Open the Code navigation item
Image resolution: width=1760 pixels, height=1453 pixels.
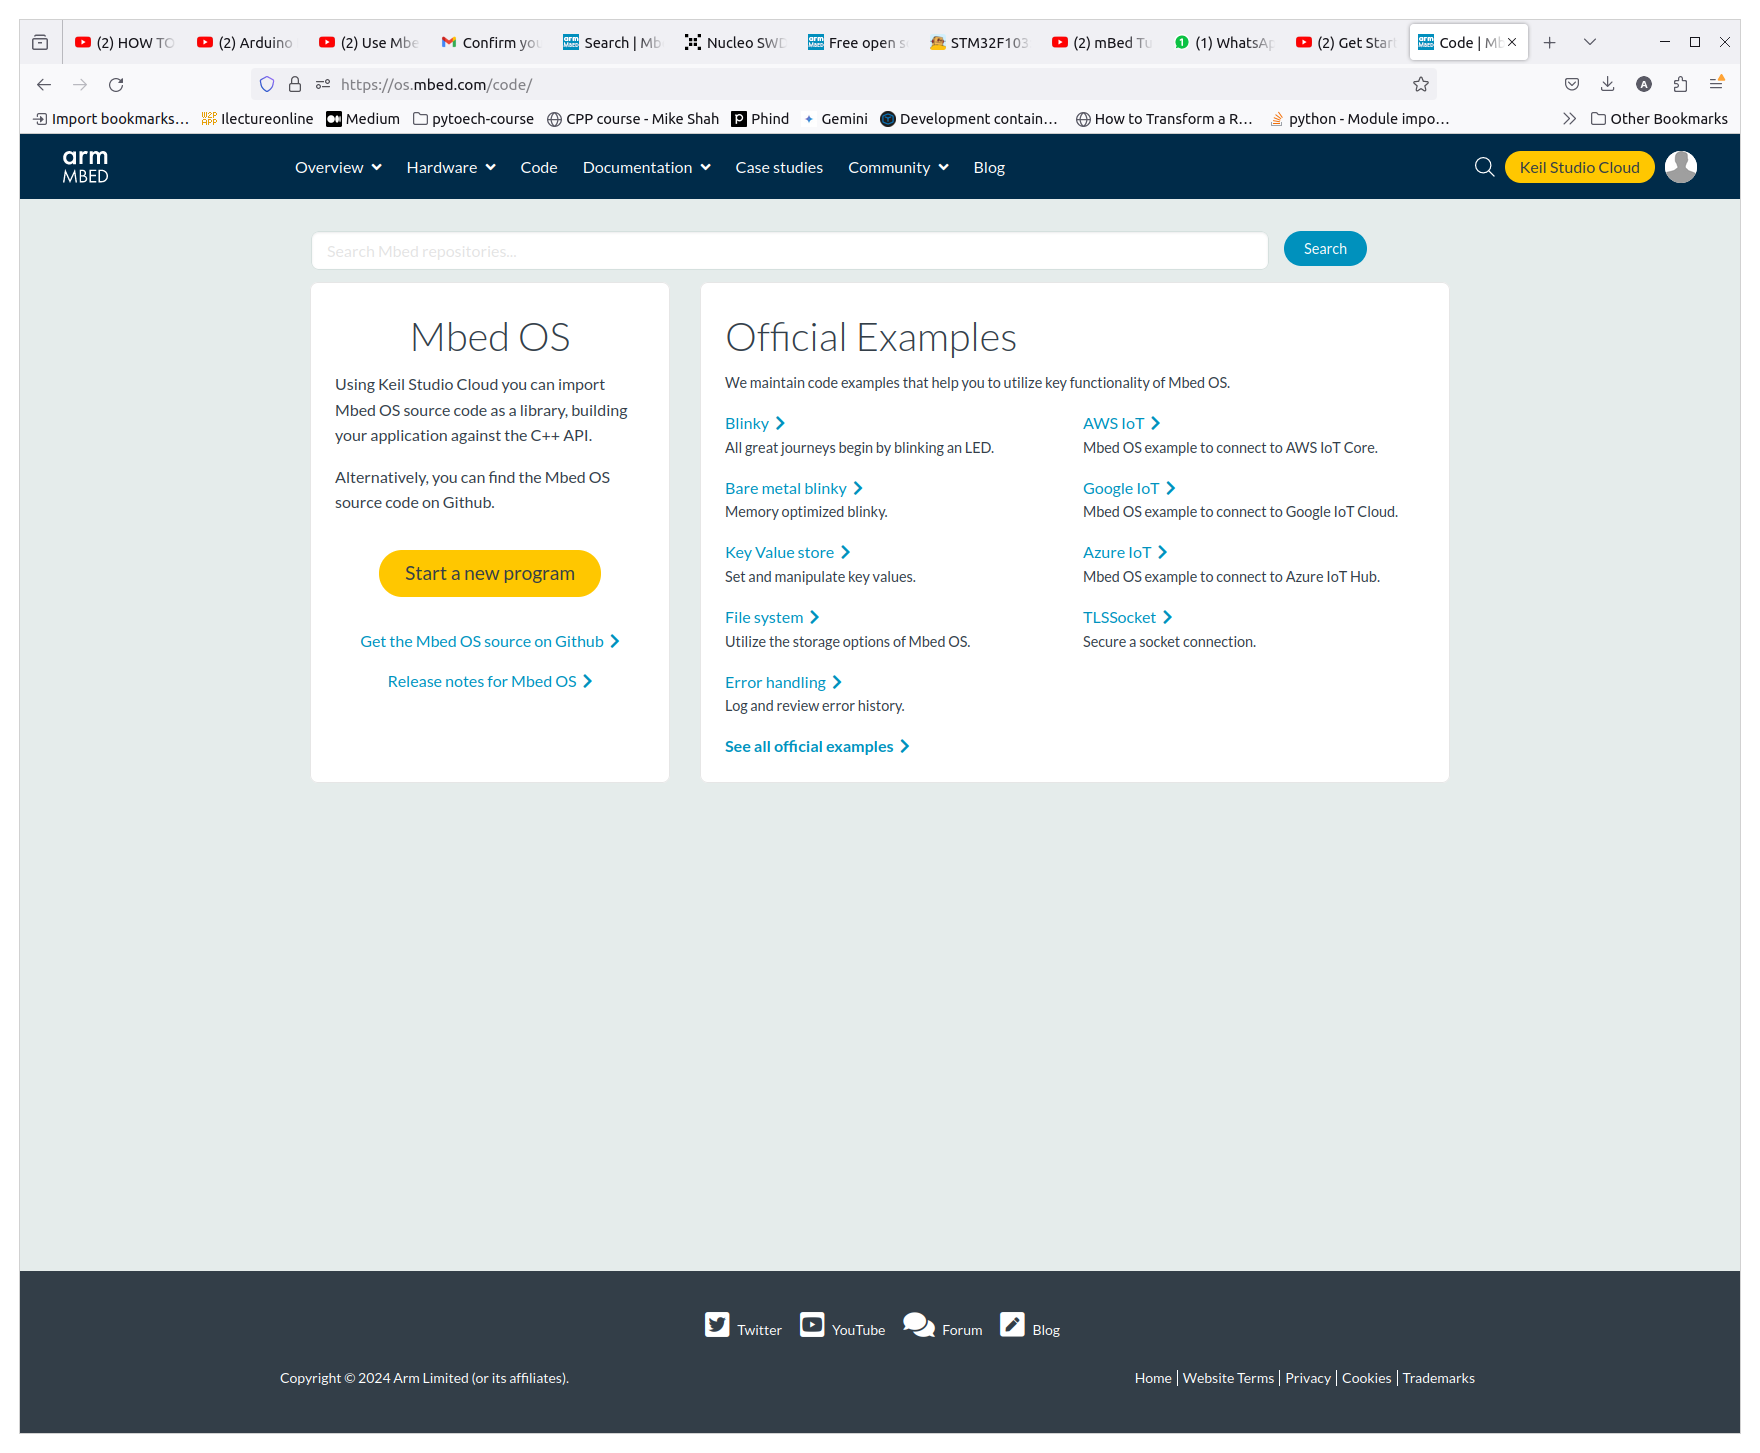click(x=539, y=167)
